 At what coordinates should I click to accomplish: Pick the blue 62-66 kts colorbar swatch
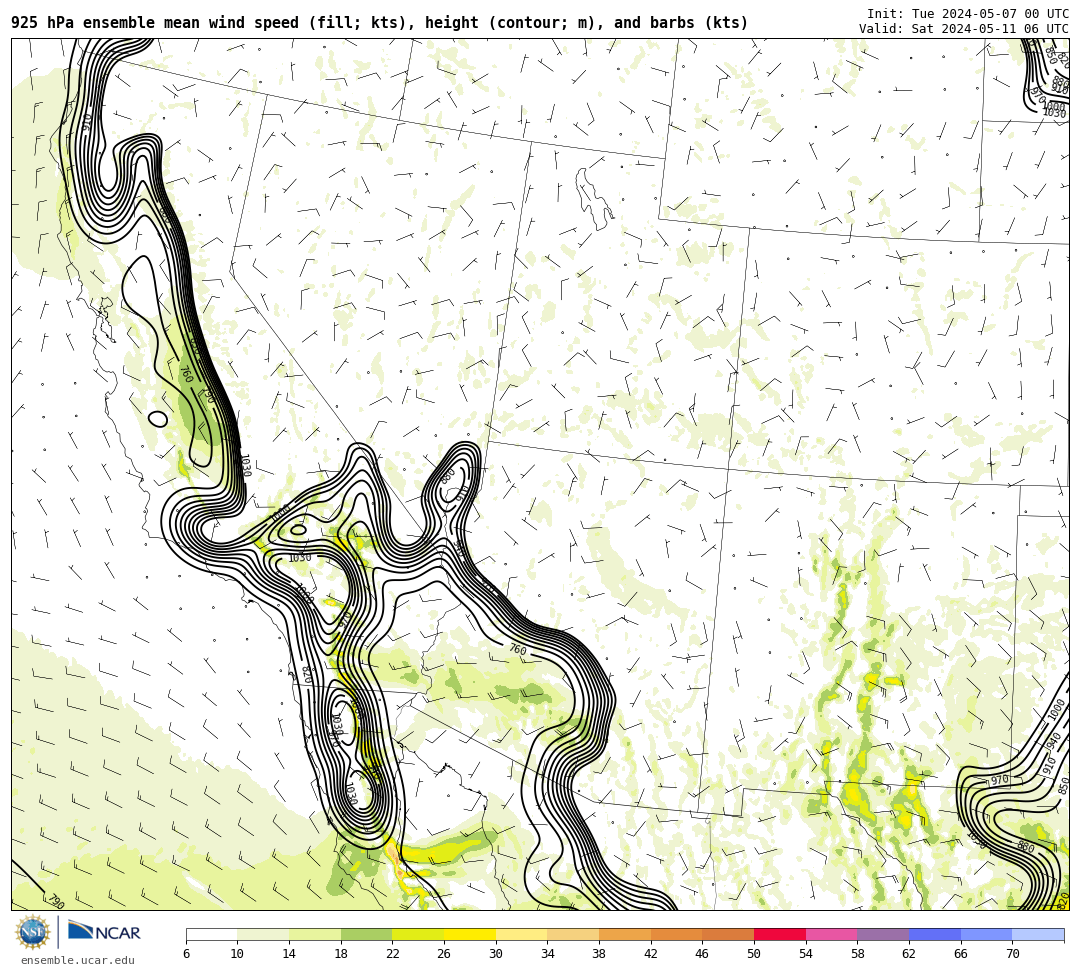pos(935,934)
